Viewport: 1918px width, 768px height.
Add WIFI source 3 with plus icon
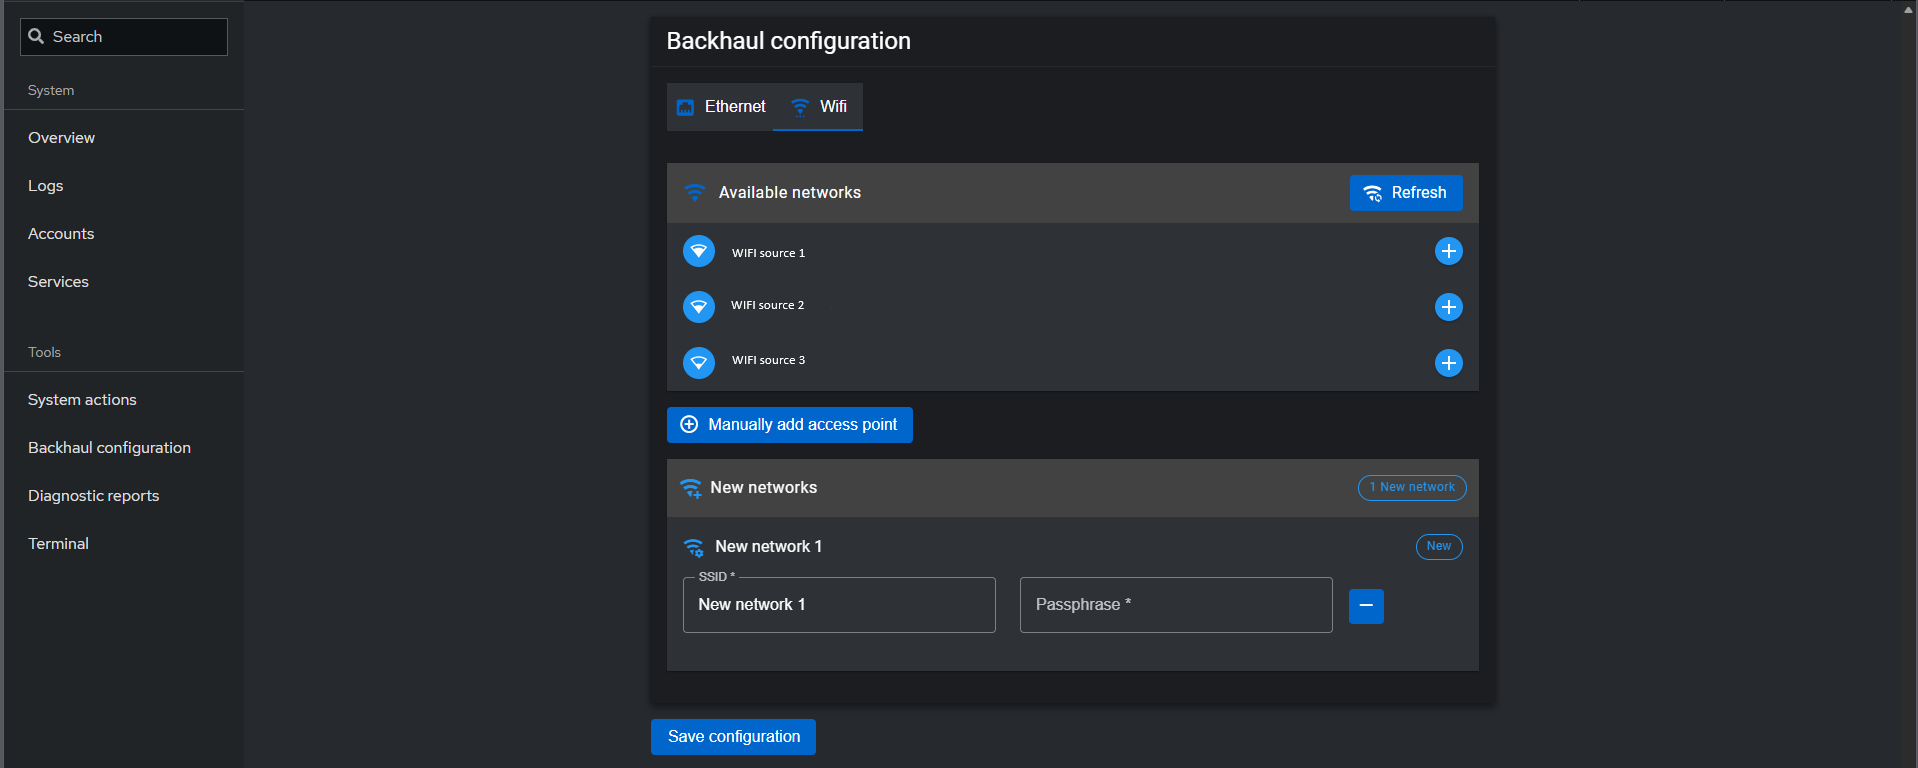[1449, 363]
